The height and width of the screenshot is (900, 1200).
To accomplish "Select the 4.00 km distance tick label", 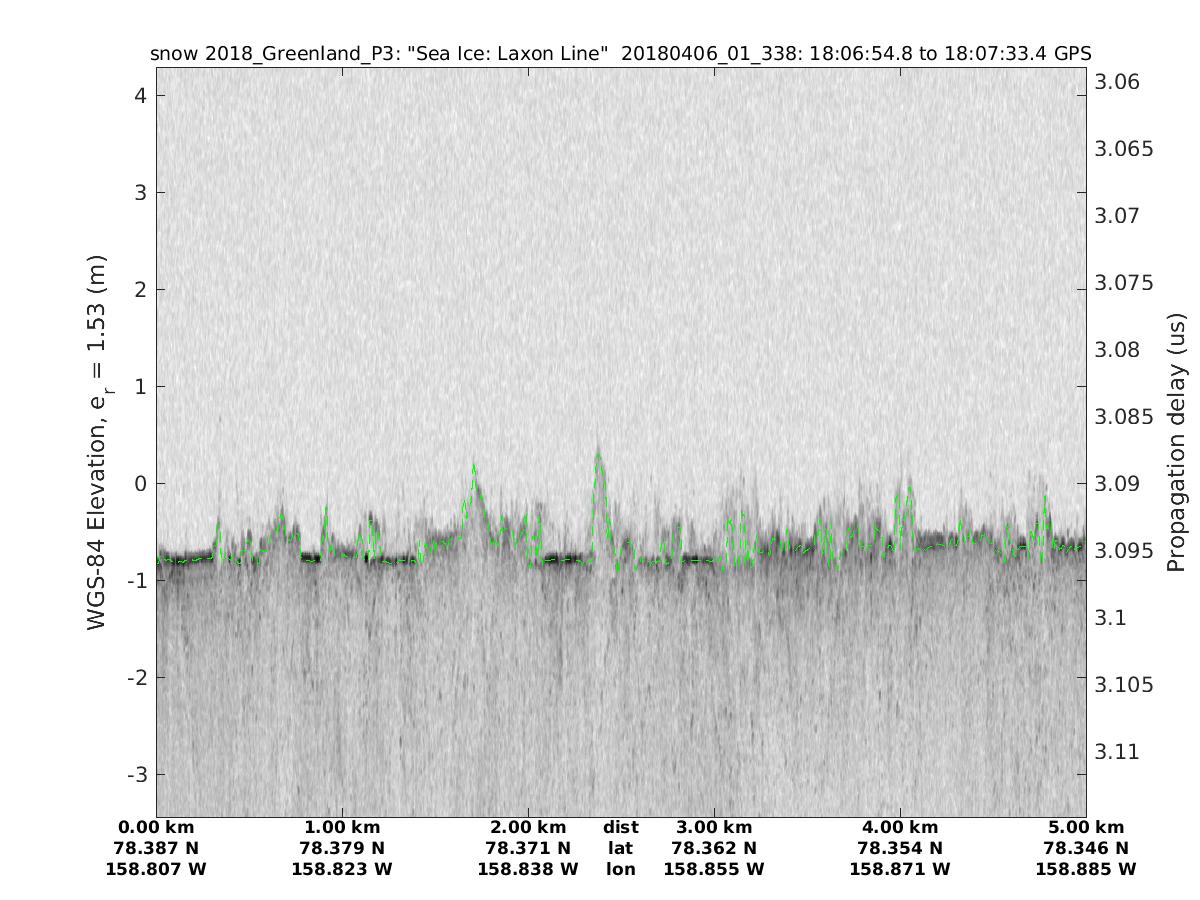I will point(900,828).
